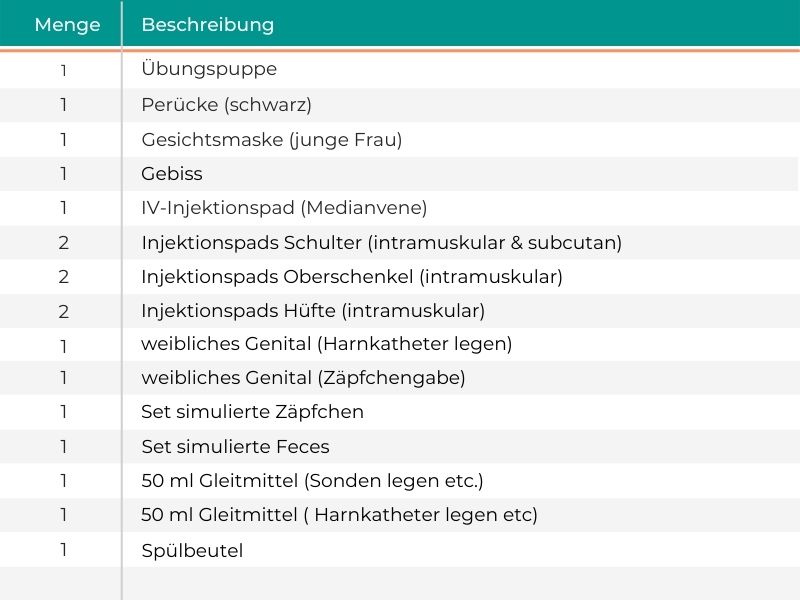Screen dimensions: 800x600
Task: Click the Beschreibung column header
Action: click(x=208, y=24)
